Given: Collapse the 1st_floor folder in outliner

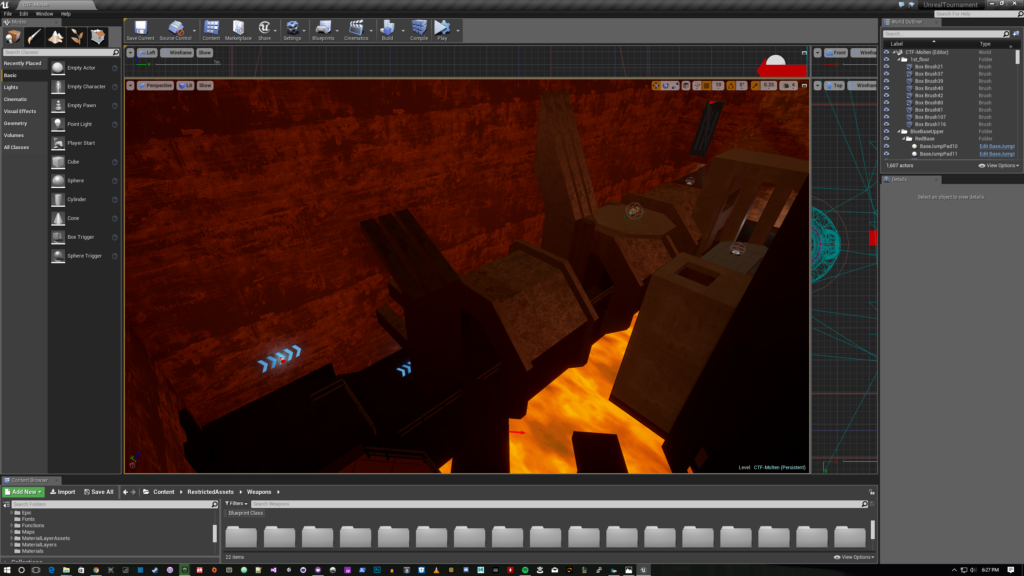Looking at the screenshot, I should (x=899, y=59).
